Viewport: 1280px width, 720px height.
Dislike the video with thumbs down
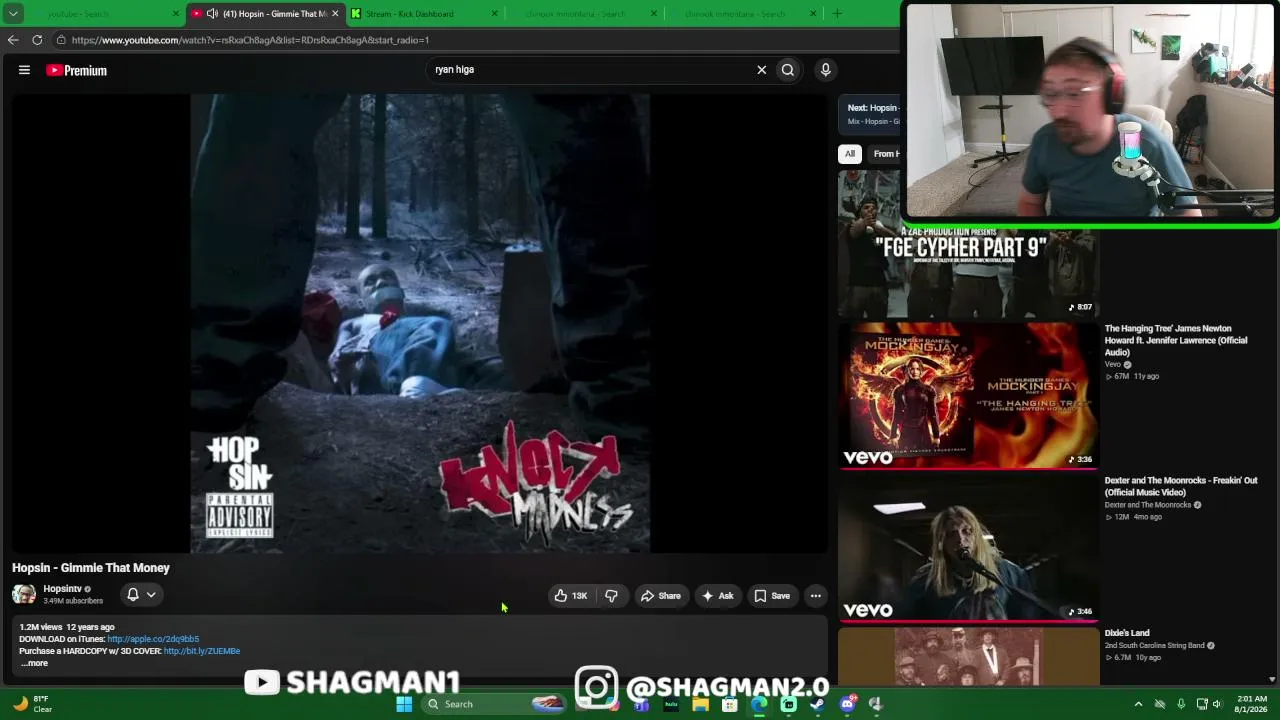pos(611,596)
